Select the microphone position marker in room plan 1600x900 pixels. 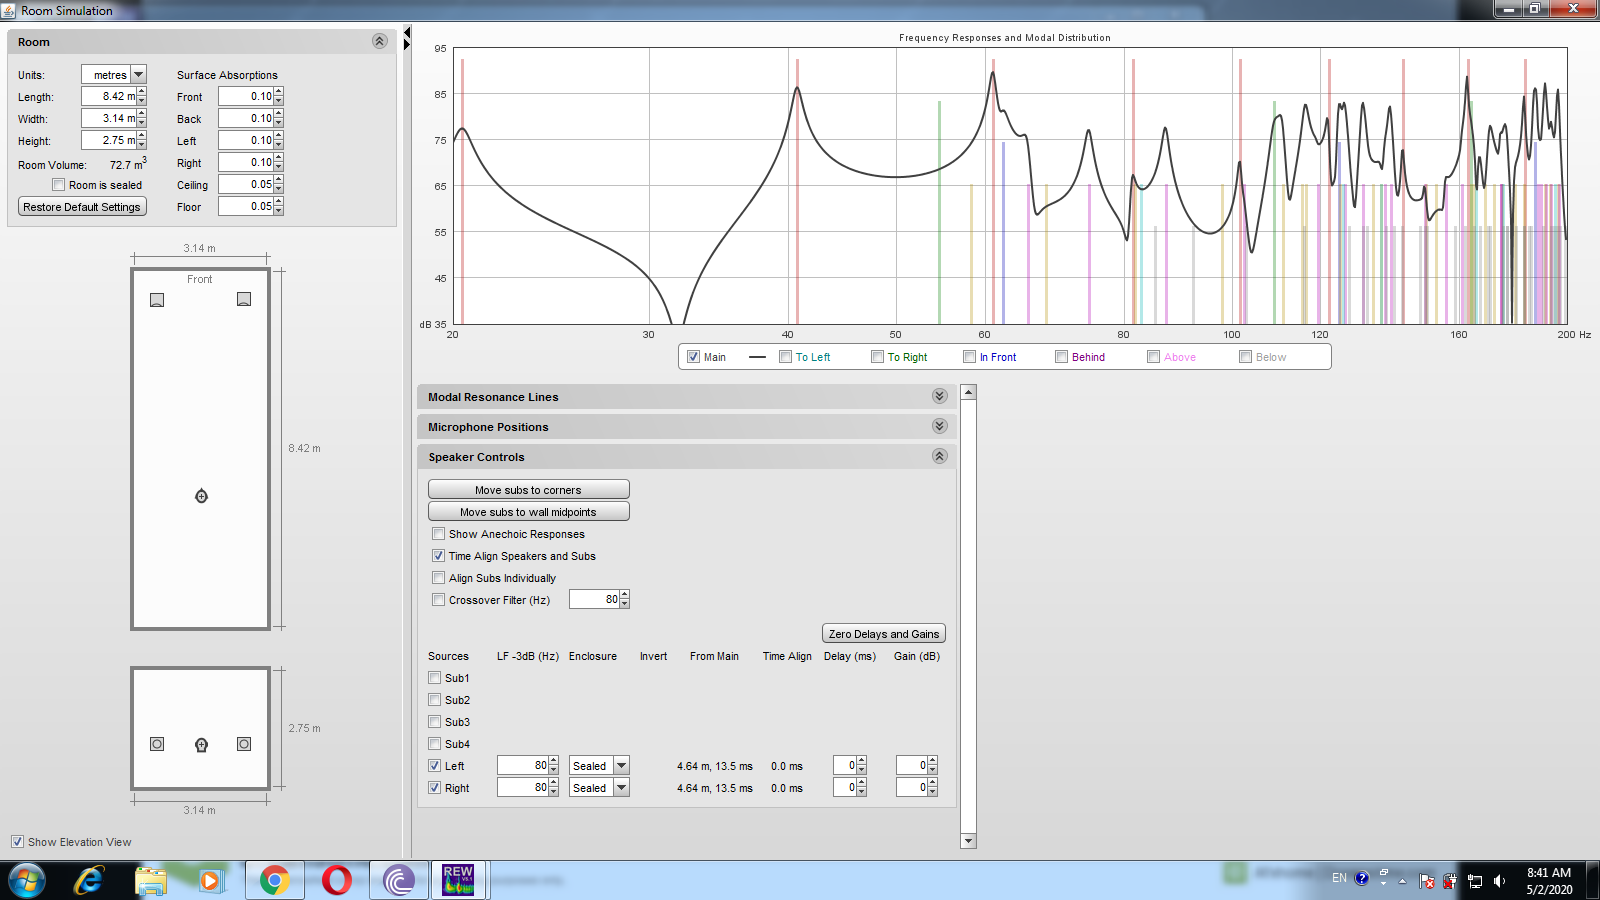pos(201,496)
